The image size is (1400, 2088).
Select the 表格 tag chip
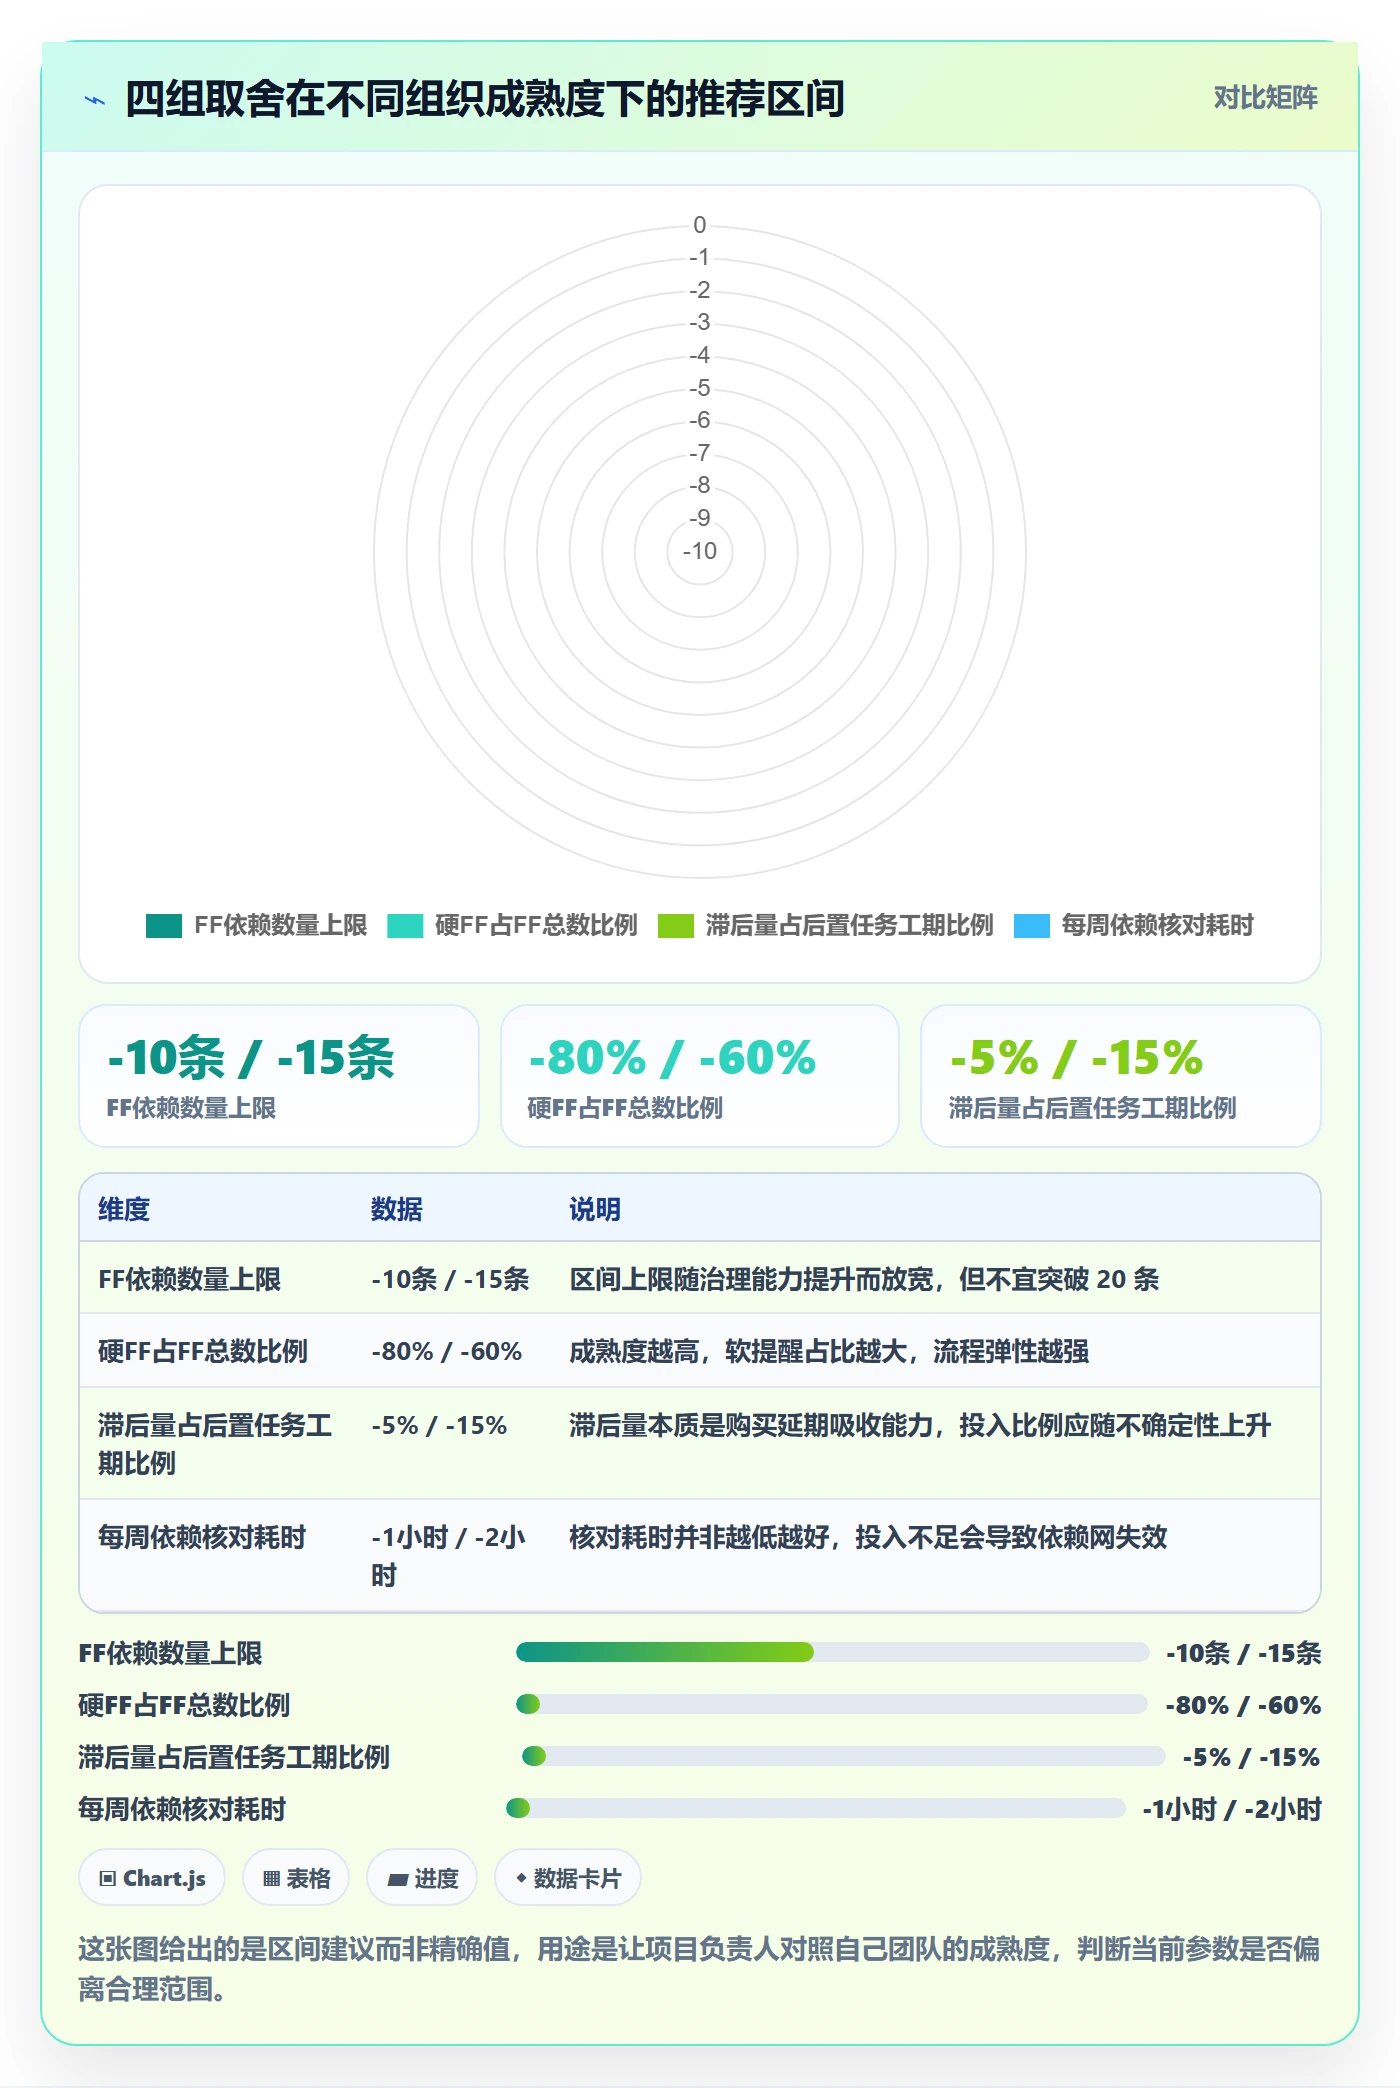coord(296,1878)
